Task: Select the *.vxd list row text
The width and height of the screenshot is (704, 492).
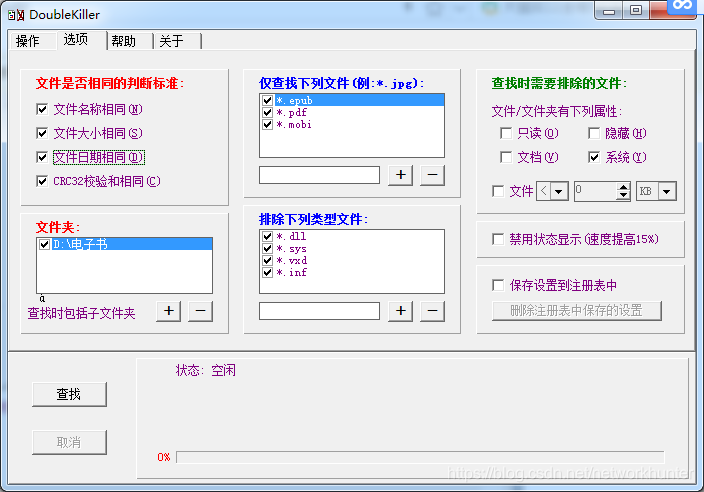Action: pyautogui.click(x=292, y=260)
